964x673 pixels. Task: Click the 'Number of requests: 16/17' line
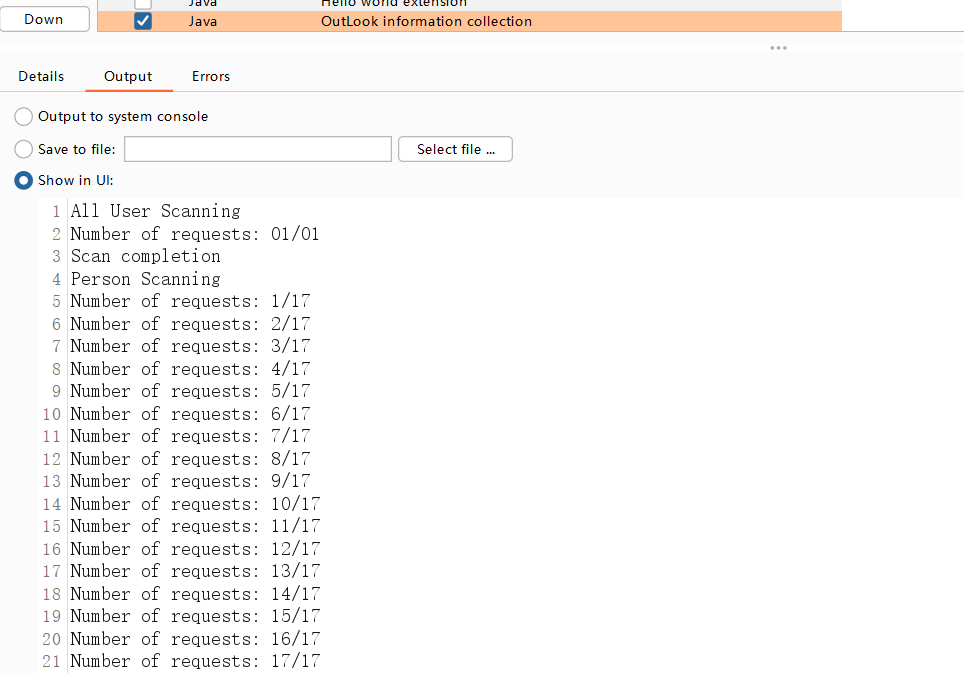pos(195,639)
